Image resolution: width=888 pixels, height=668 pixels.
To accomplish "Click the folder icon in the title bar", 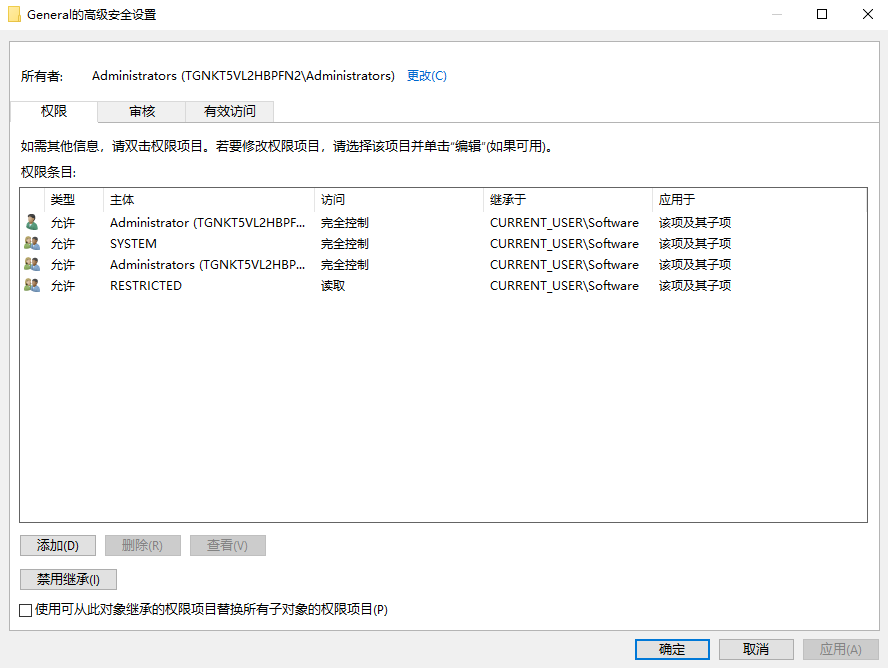I will 14,15.
